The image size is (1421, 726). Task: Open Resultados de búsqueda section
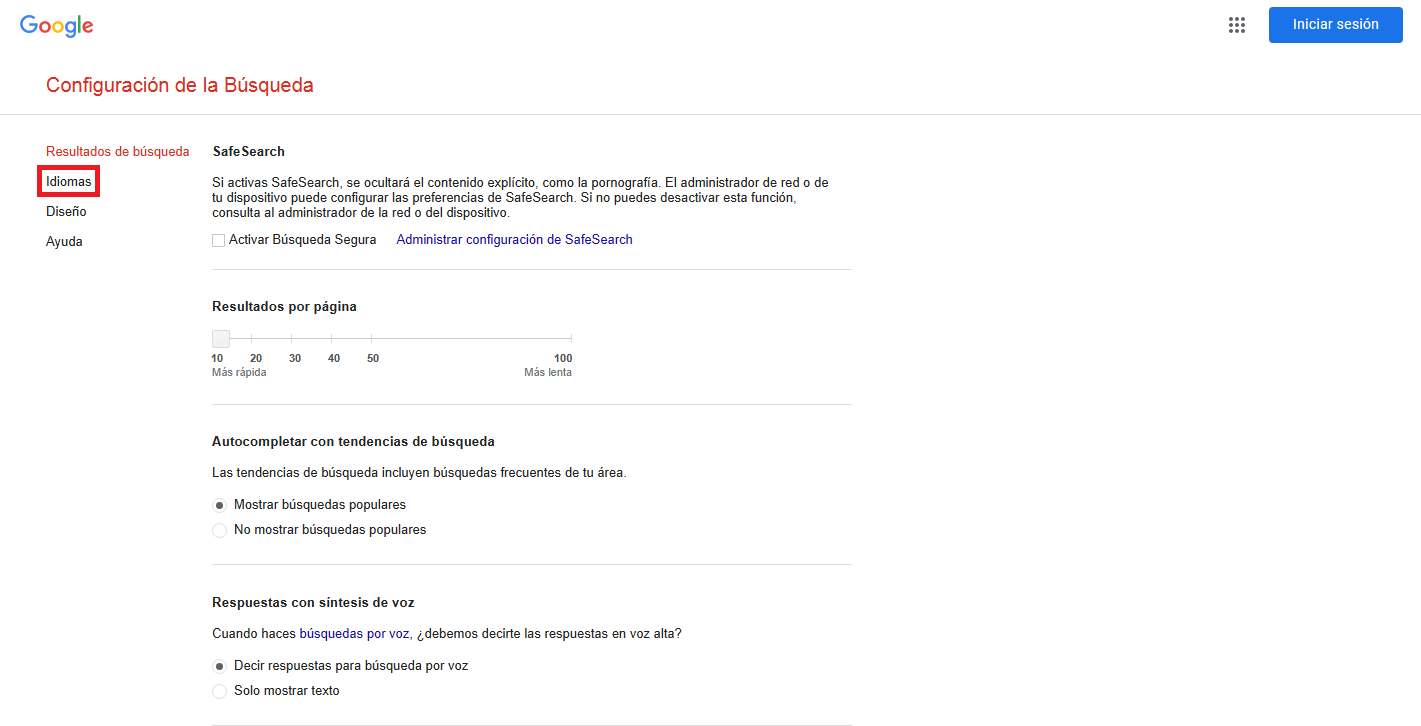(x=118, y=152)
